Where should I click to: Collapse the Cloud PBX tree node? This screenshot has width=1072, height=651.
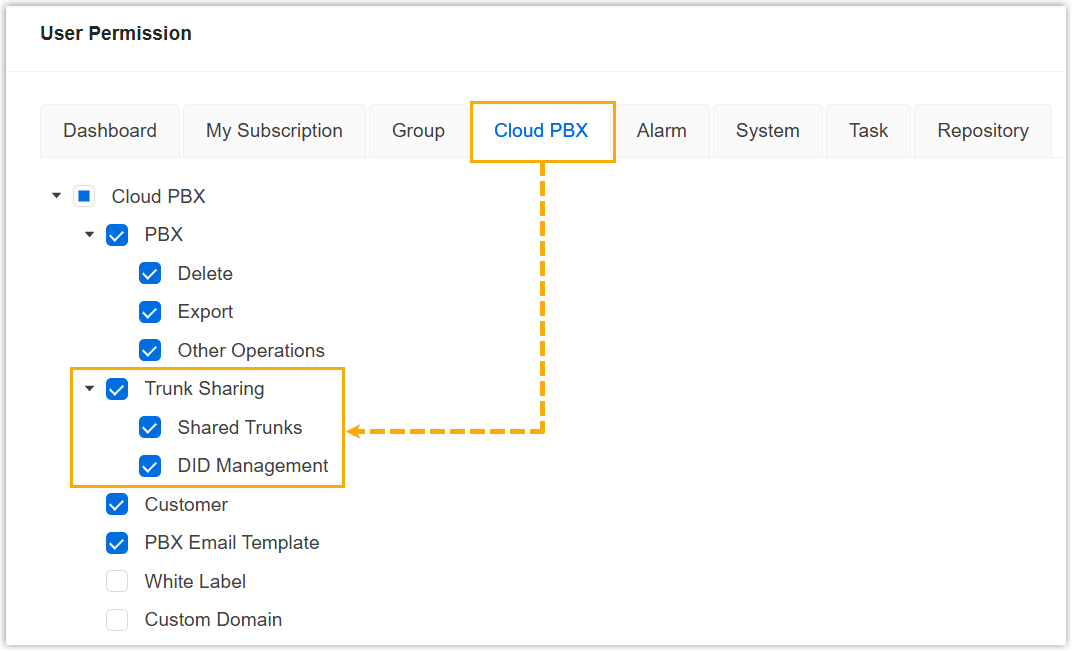click(56, 196)
